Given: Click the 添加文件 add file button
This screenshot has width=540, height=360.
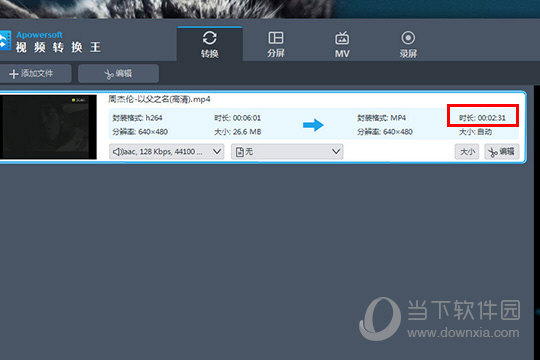Looking at the screenshot, I should [x=34, y=73].
